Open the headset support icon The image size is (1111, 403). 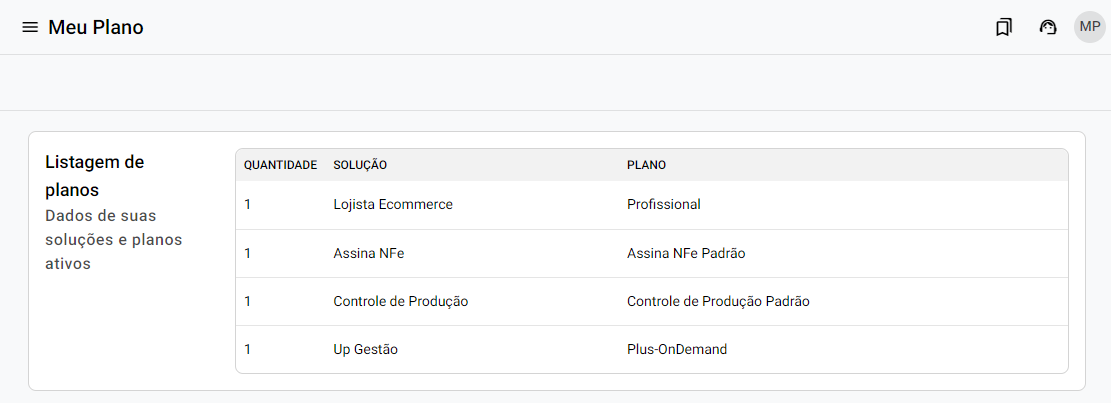coord(1048,28)
